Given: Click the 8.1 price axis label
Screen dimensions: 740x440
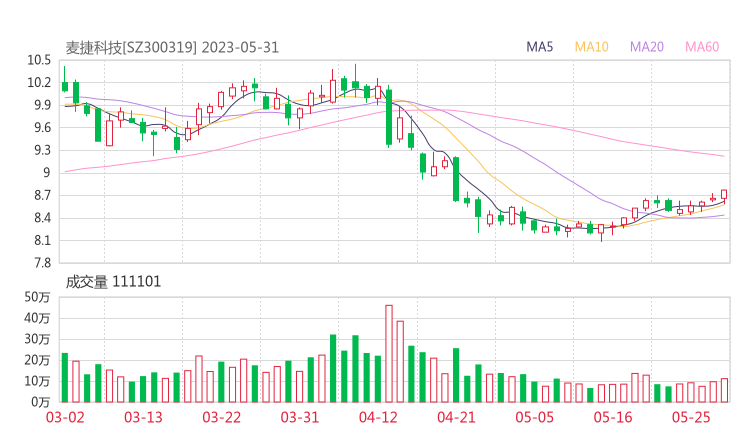Looking at the screenshot, I should [x=42, y=240].
